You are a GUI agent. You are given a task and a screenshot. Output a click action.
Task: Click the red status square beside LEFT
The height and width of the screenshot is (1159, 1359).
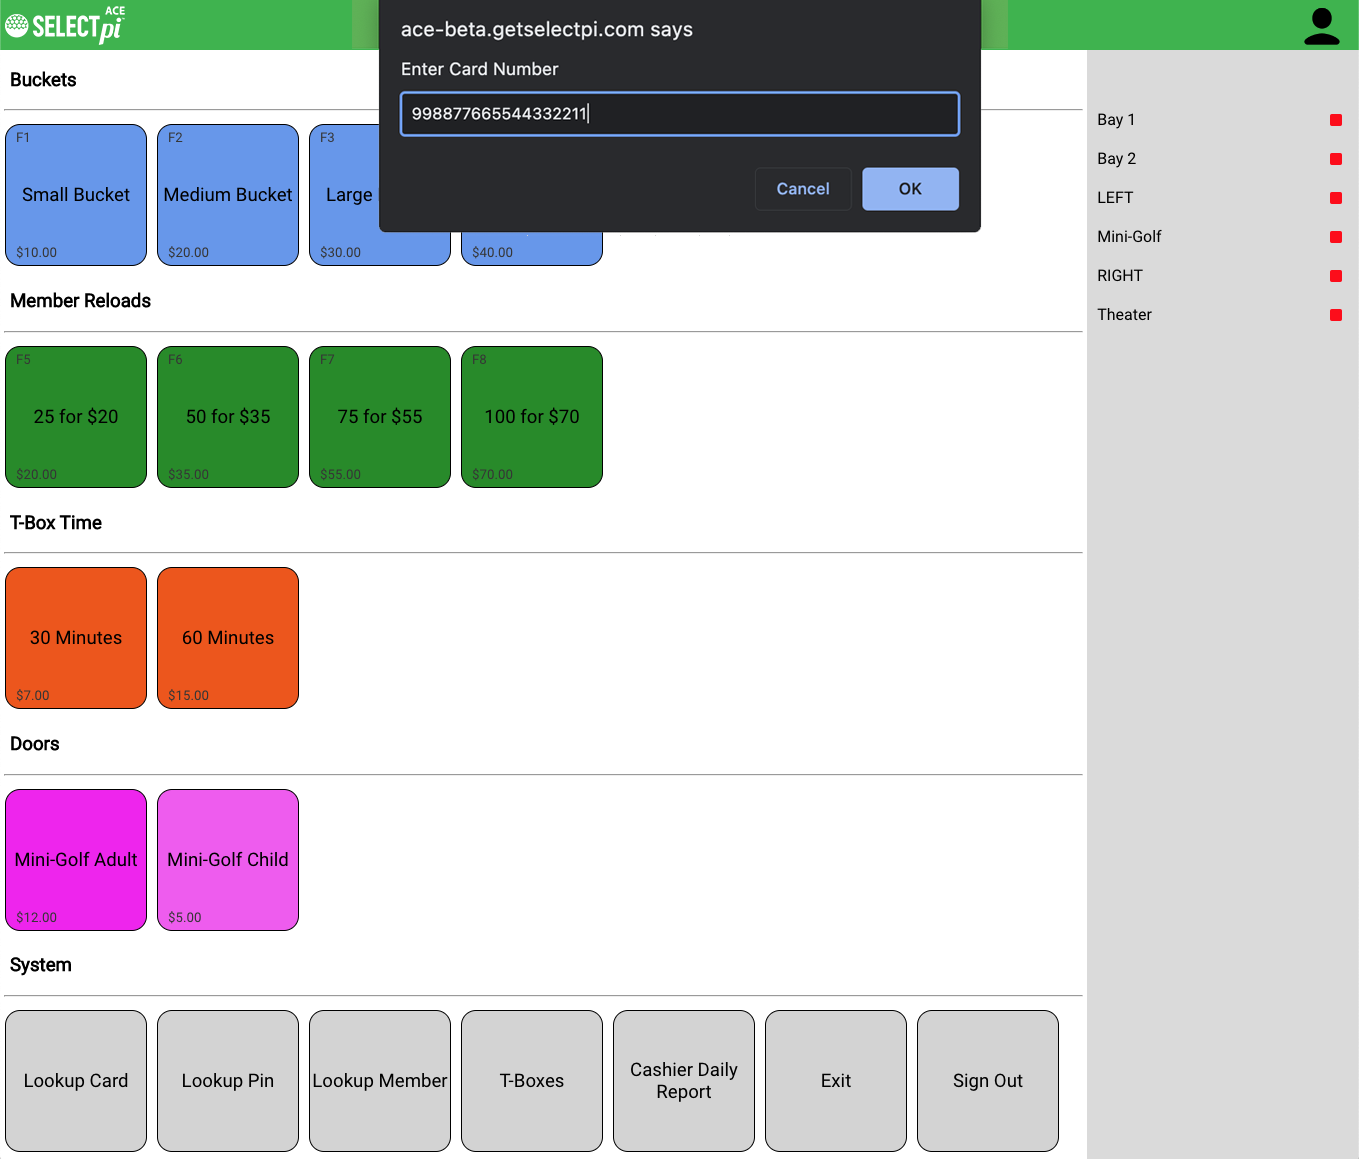[1335, 198]
